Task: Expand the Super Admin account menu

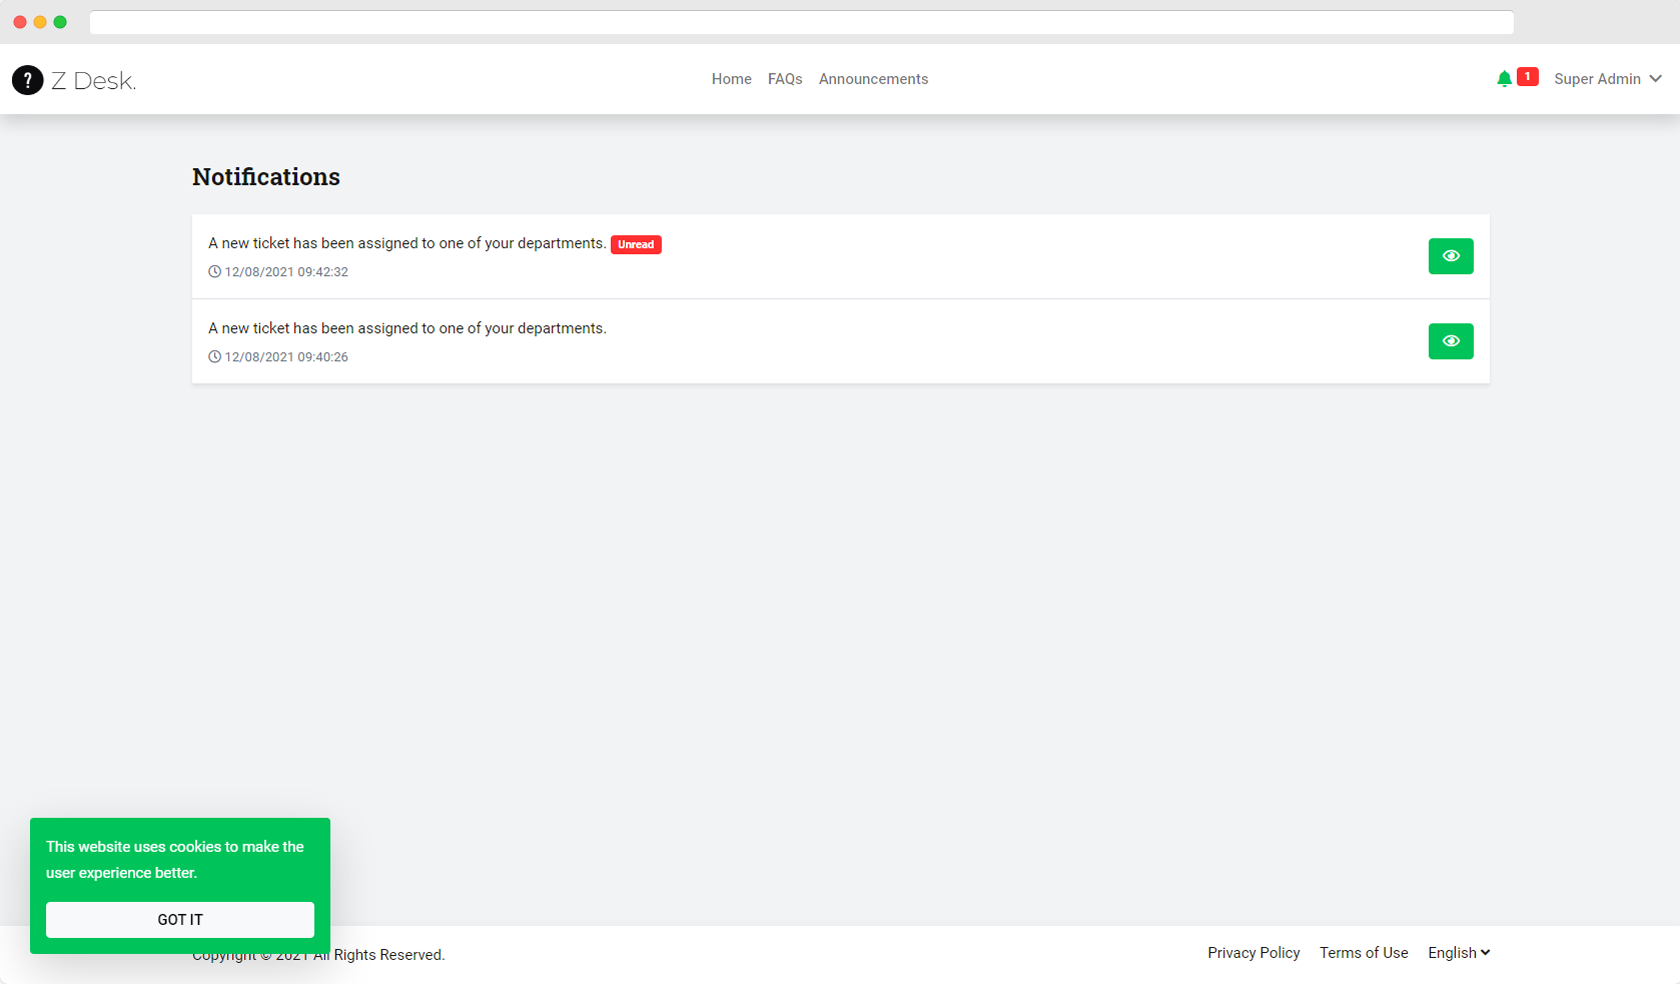Action: tap(1597, 79)
